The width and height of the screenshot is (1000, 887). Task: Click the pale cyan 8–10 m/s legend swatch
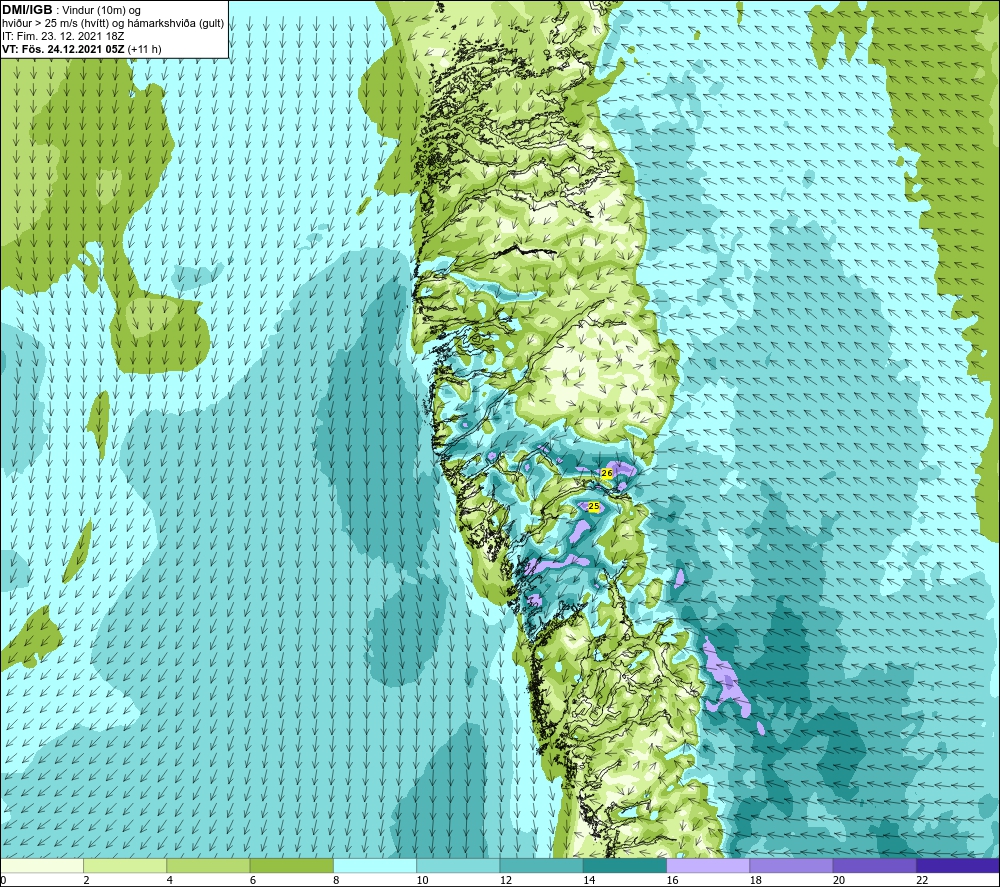pos(375,866)
